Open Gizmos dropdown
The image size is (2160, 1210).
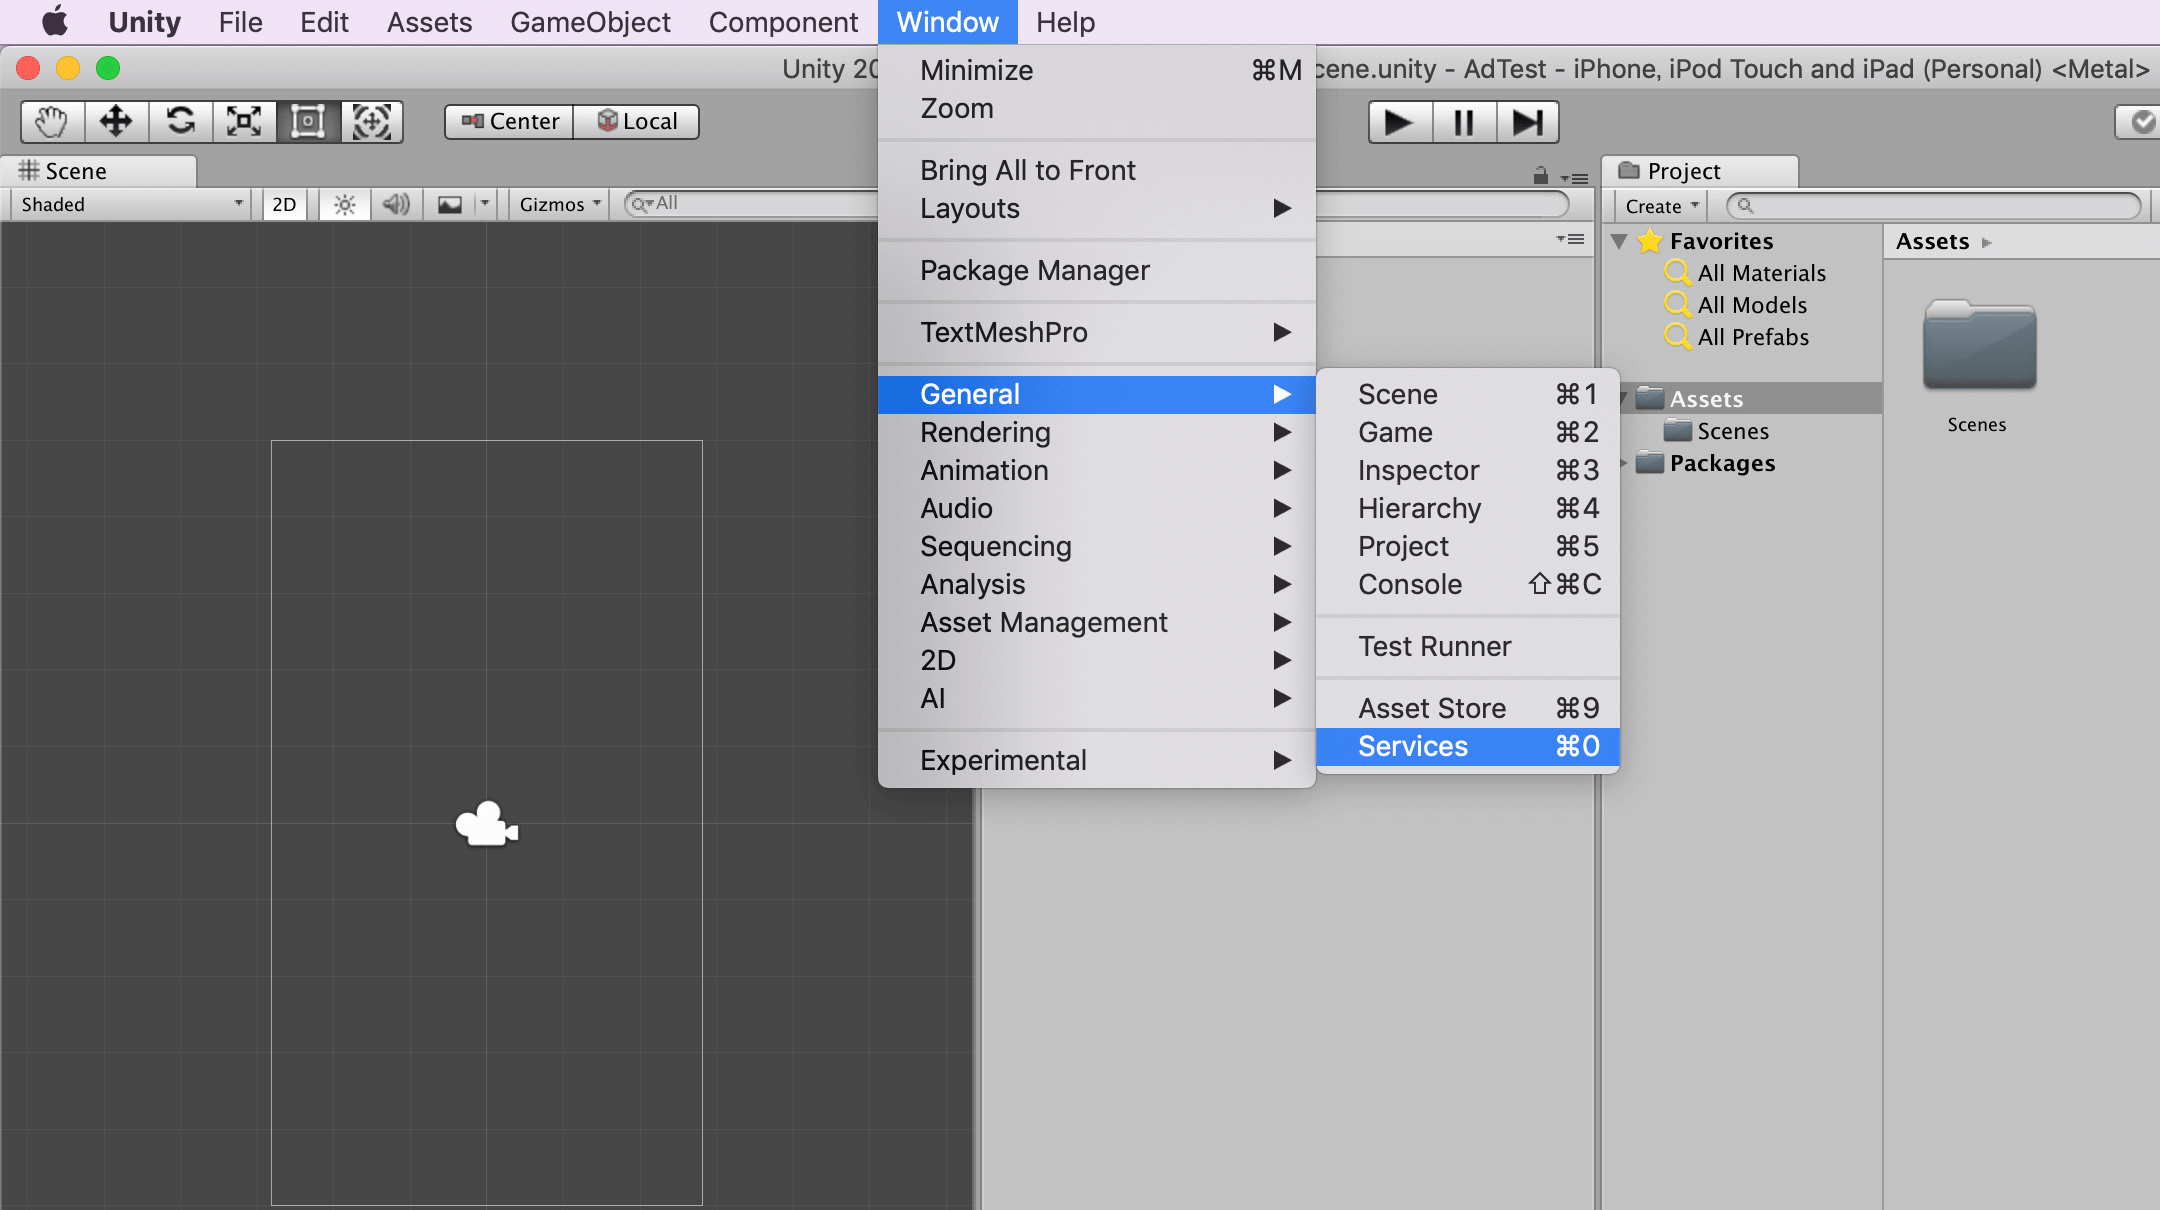[560, 205]
